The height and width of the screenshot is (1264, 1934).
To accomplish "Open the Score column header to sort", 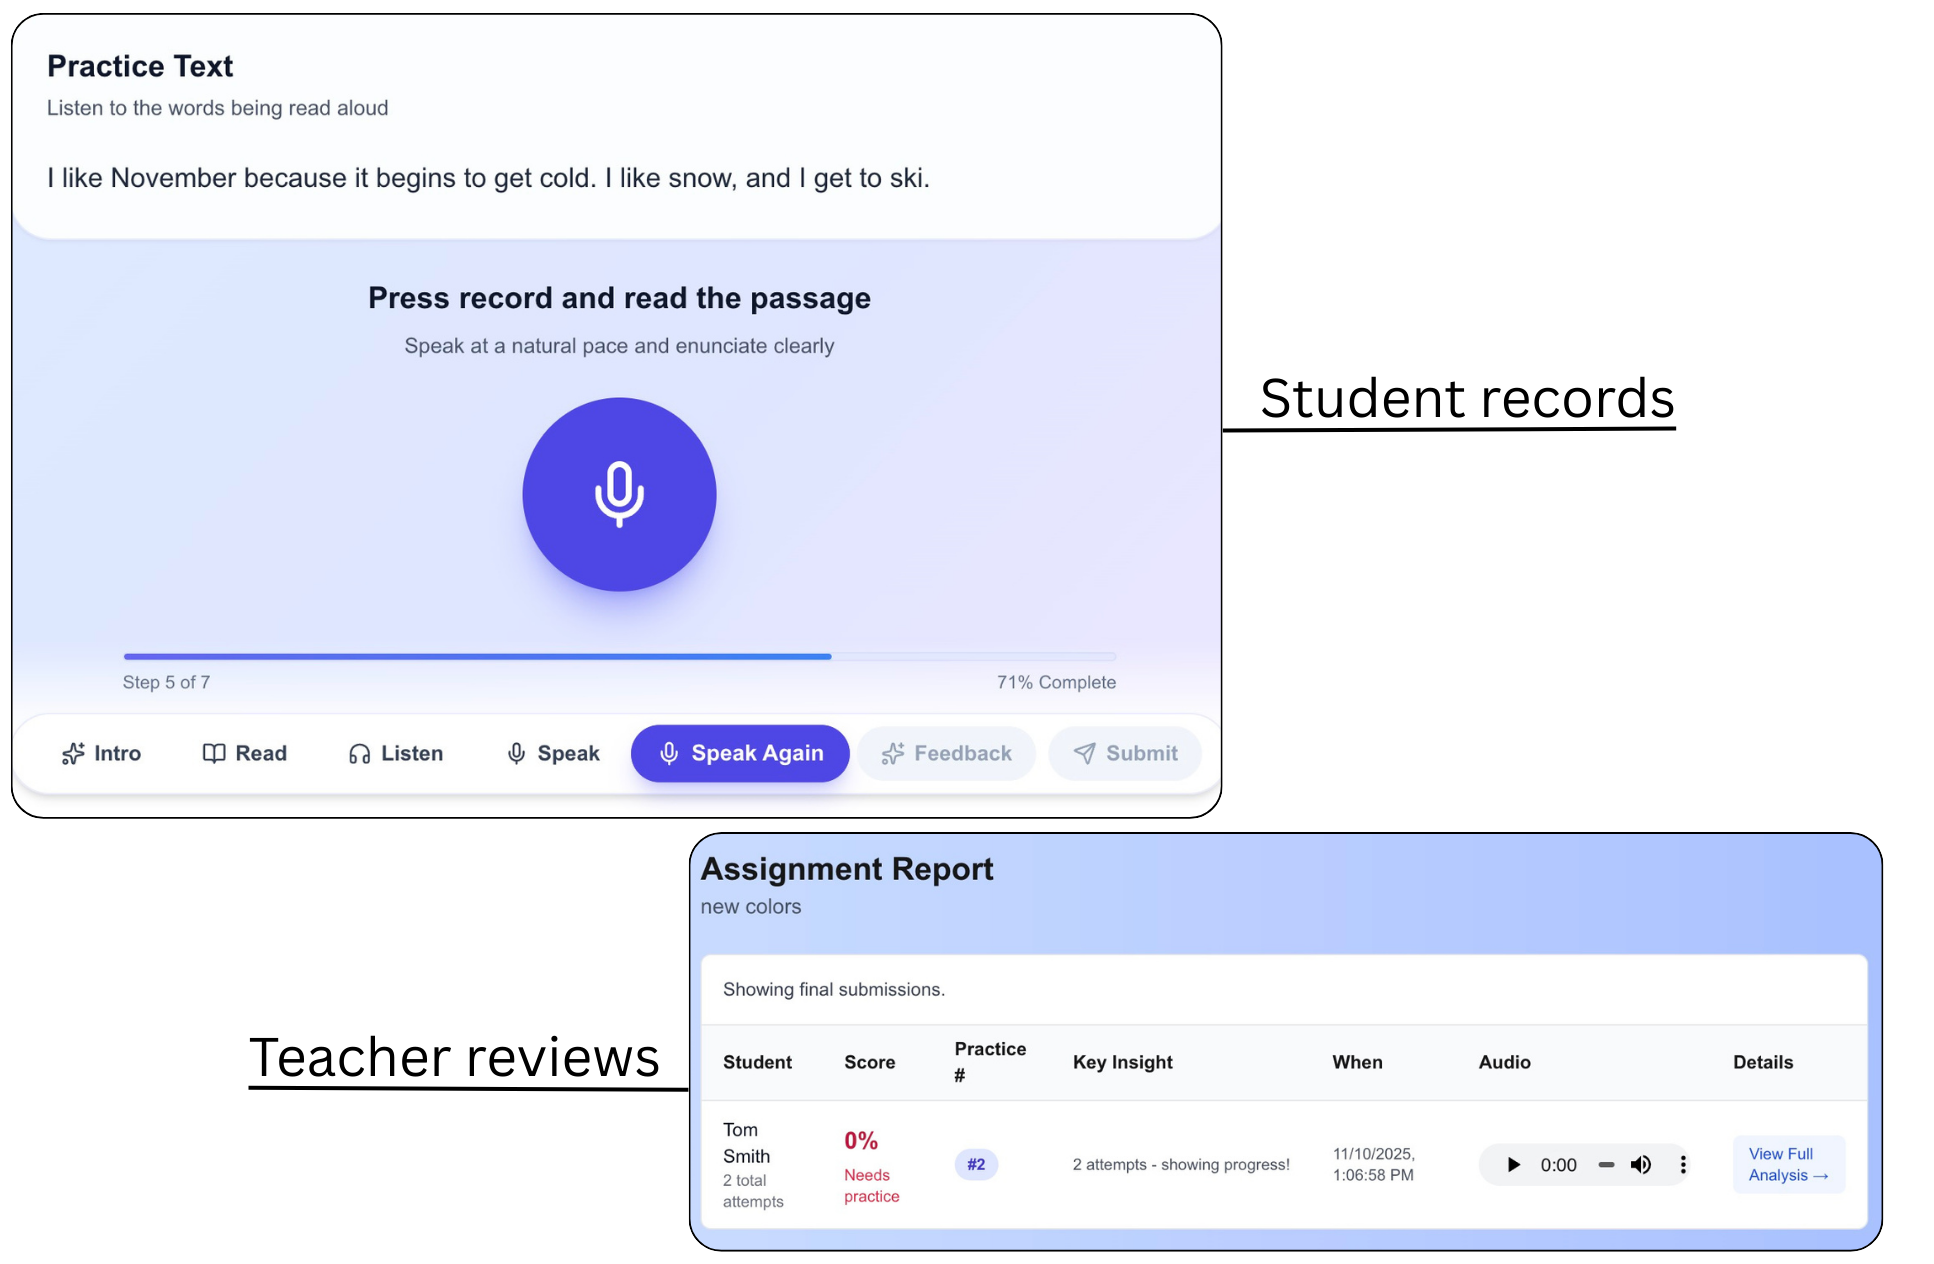I will point(869,1062).
